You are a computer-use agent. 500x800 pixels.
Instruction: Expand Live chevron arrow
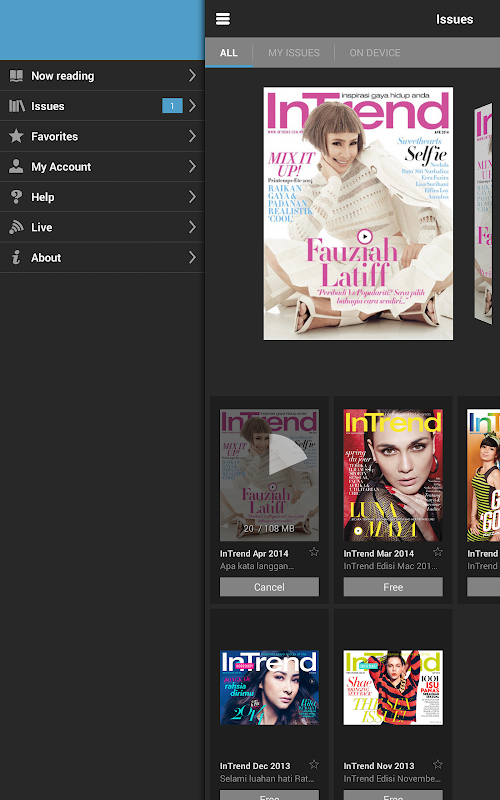click(192, 227)
